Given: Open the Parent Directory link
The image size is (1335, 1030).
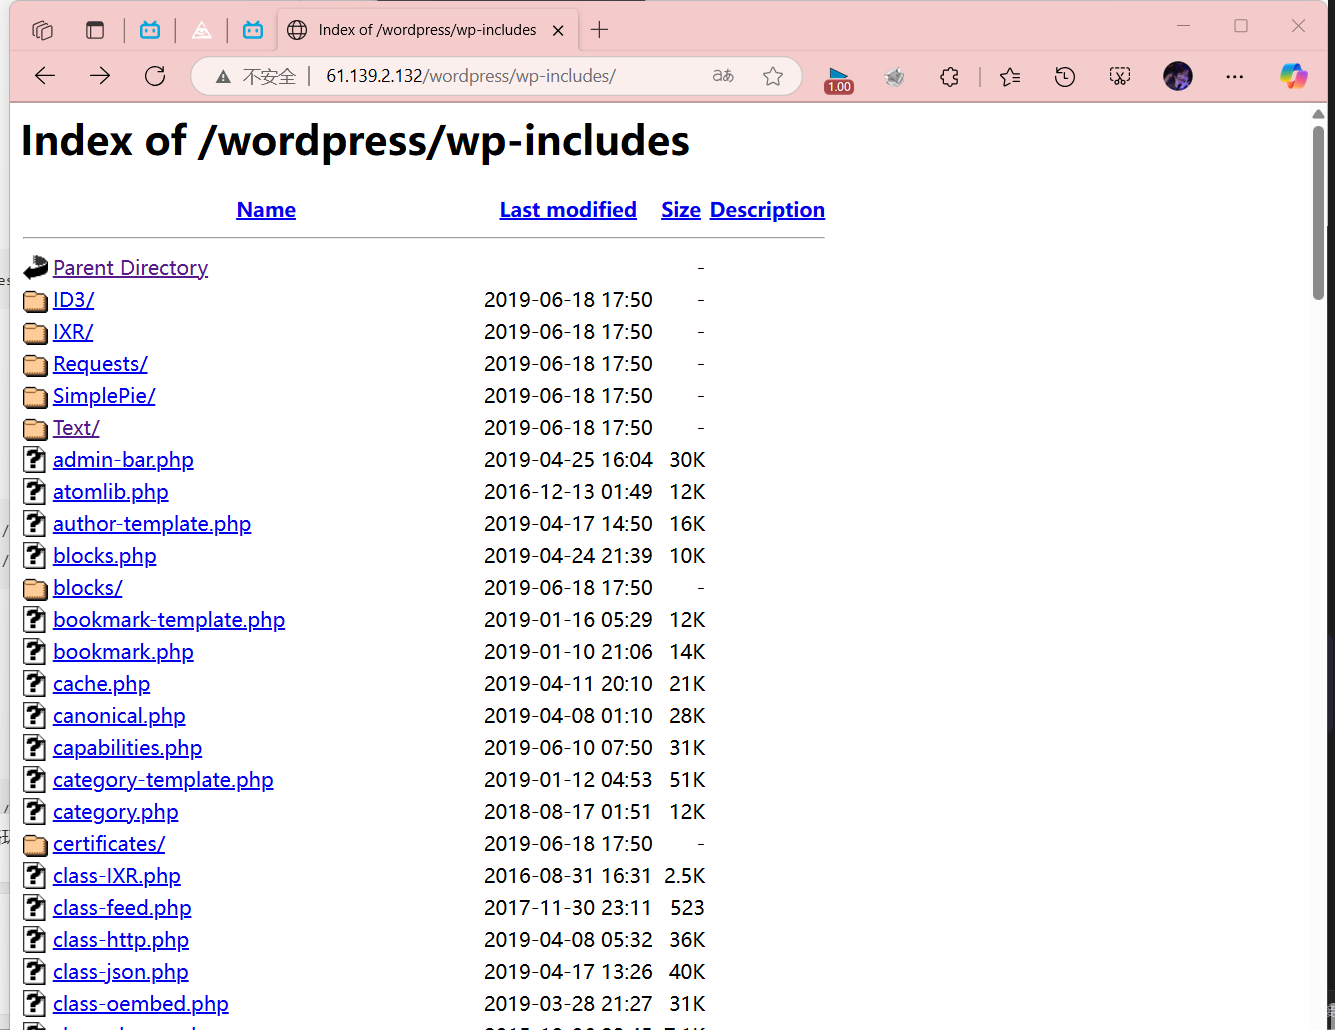Looking at the screenshot, I should [130, 268].
